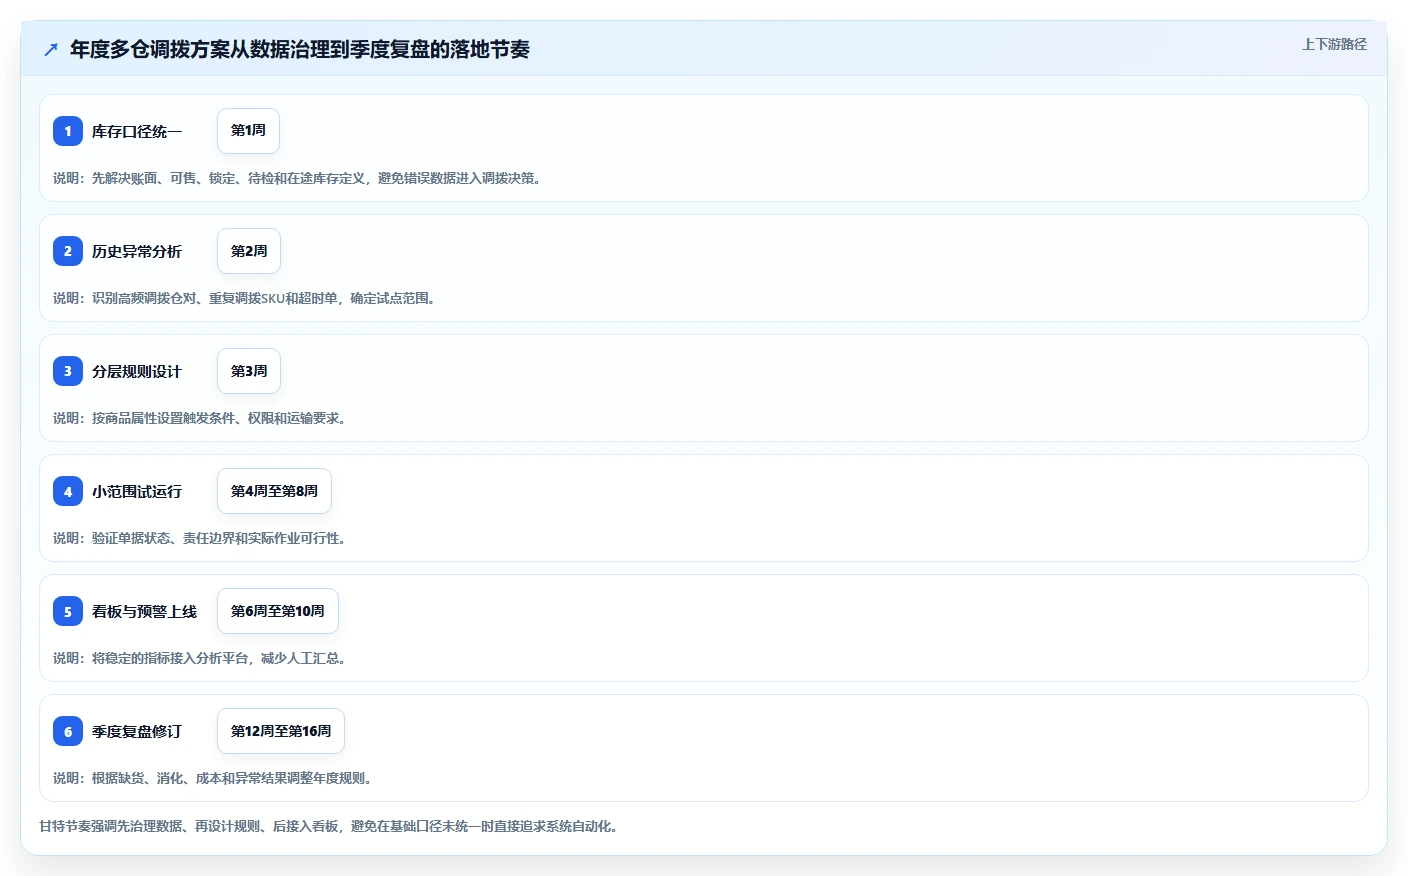Click the 第1周 time tag
Image resolution: width=1408 pixels, height=876 pixels.
[x=248, y=131]
